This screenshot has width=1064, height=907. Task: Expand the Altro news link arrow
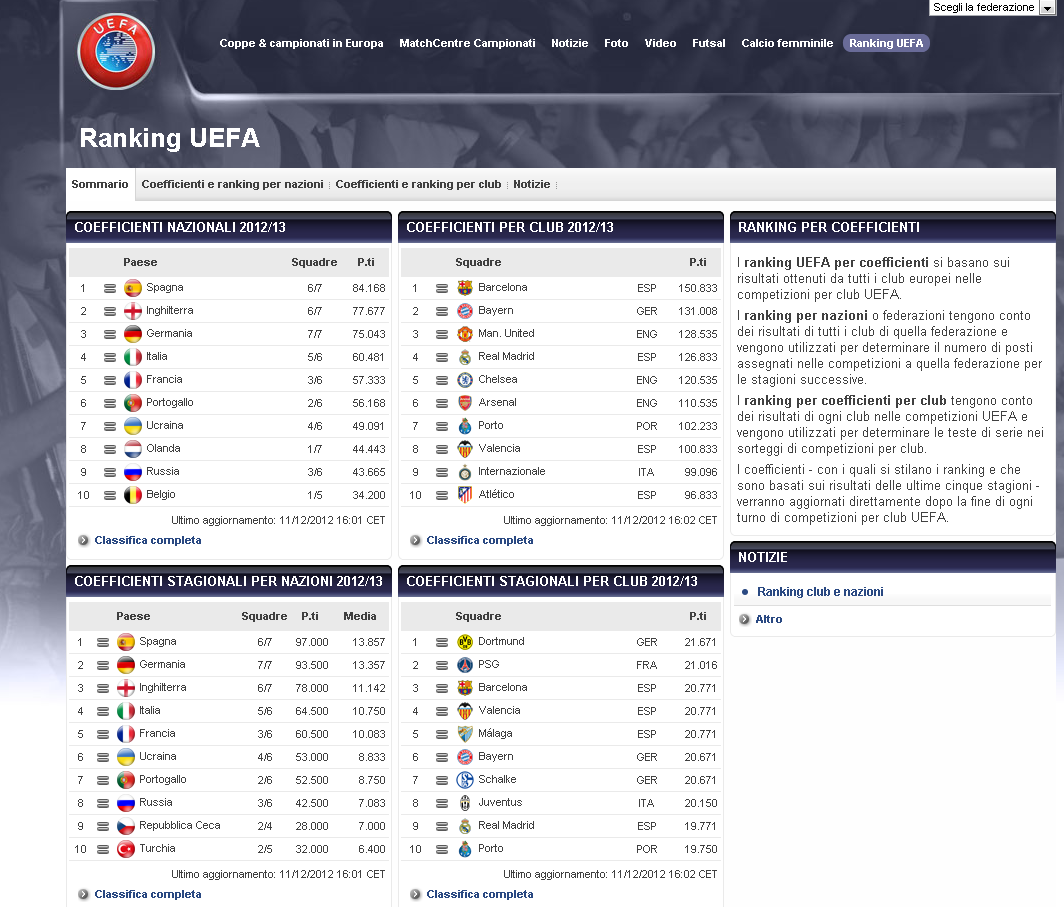[x=745, y=620]
